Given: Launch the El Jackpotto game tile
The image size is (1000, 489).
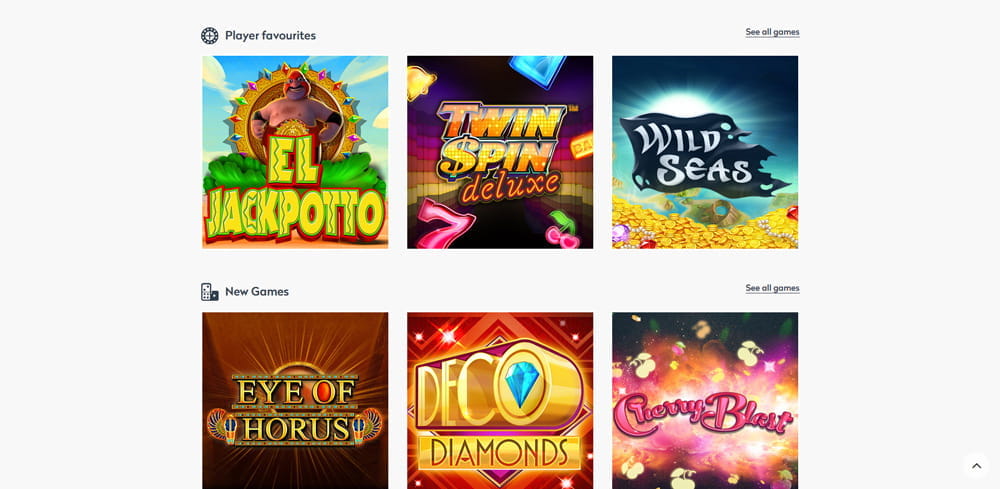Looking at the screenshot, I should 295,152.
